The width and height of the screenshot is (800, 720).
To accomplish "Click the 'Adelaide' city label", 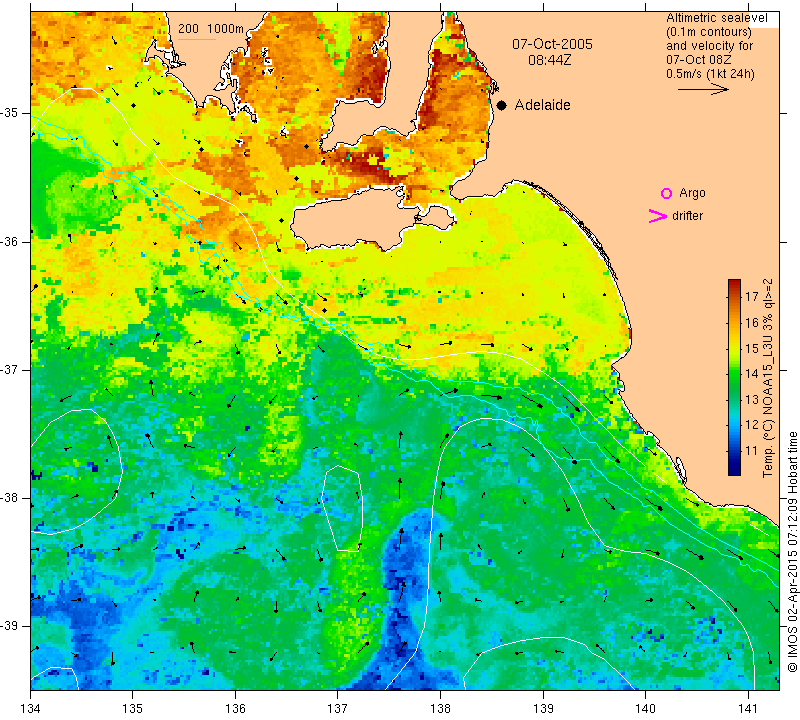I will 542,105.
